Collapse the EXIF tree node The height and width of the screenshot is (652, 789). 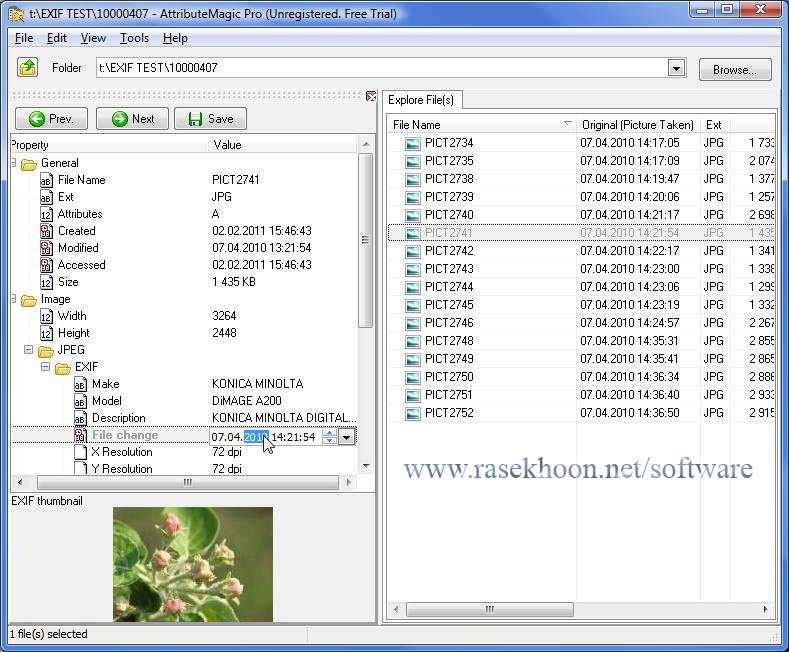pyautogui.click(x=45, y=367)
